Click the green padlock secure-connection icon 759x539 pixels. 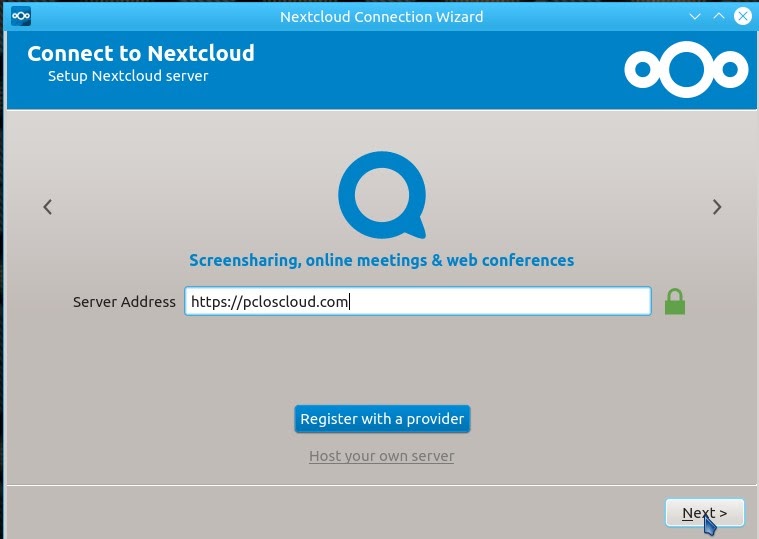pos(675,302)
